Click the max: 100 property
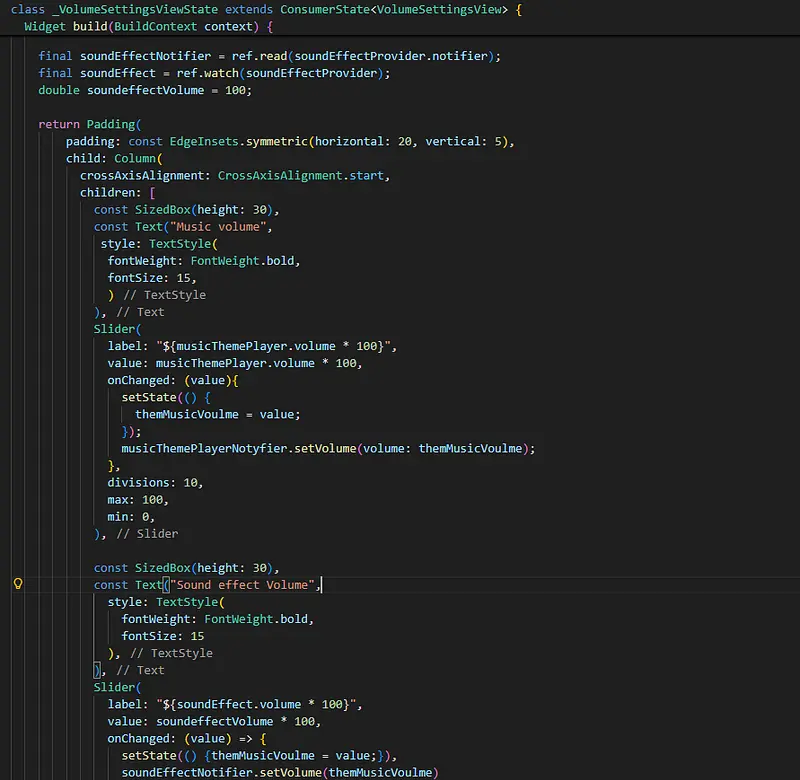The height and width of the screenshot is (780, 800). [138, 499]
